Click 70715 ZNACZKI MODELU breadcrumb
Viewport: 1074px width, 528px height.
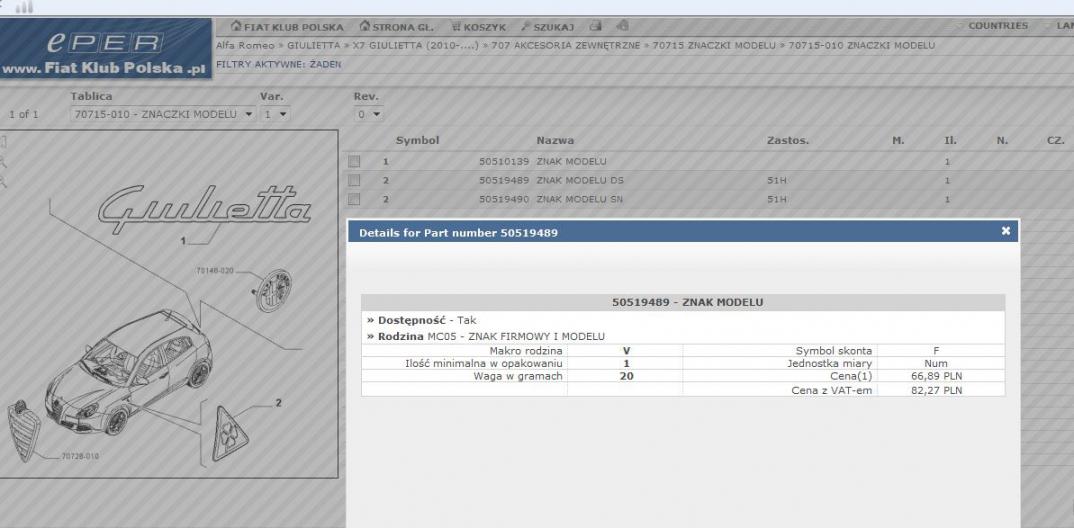pyautogui.click(x=714, y=45)
